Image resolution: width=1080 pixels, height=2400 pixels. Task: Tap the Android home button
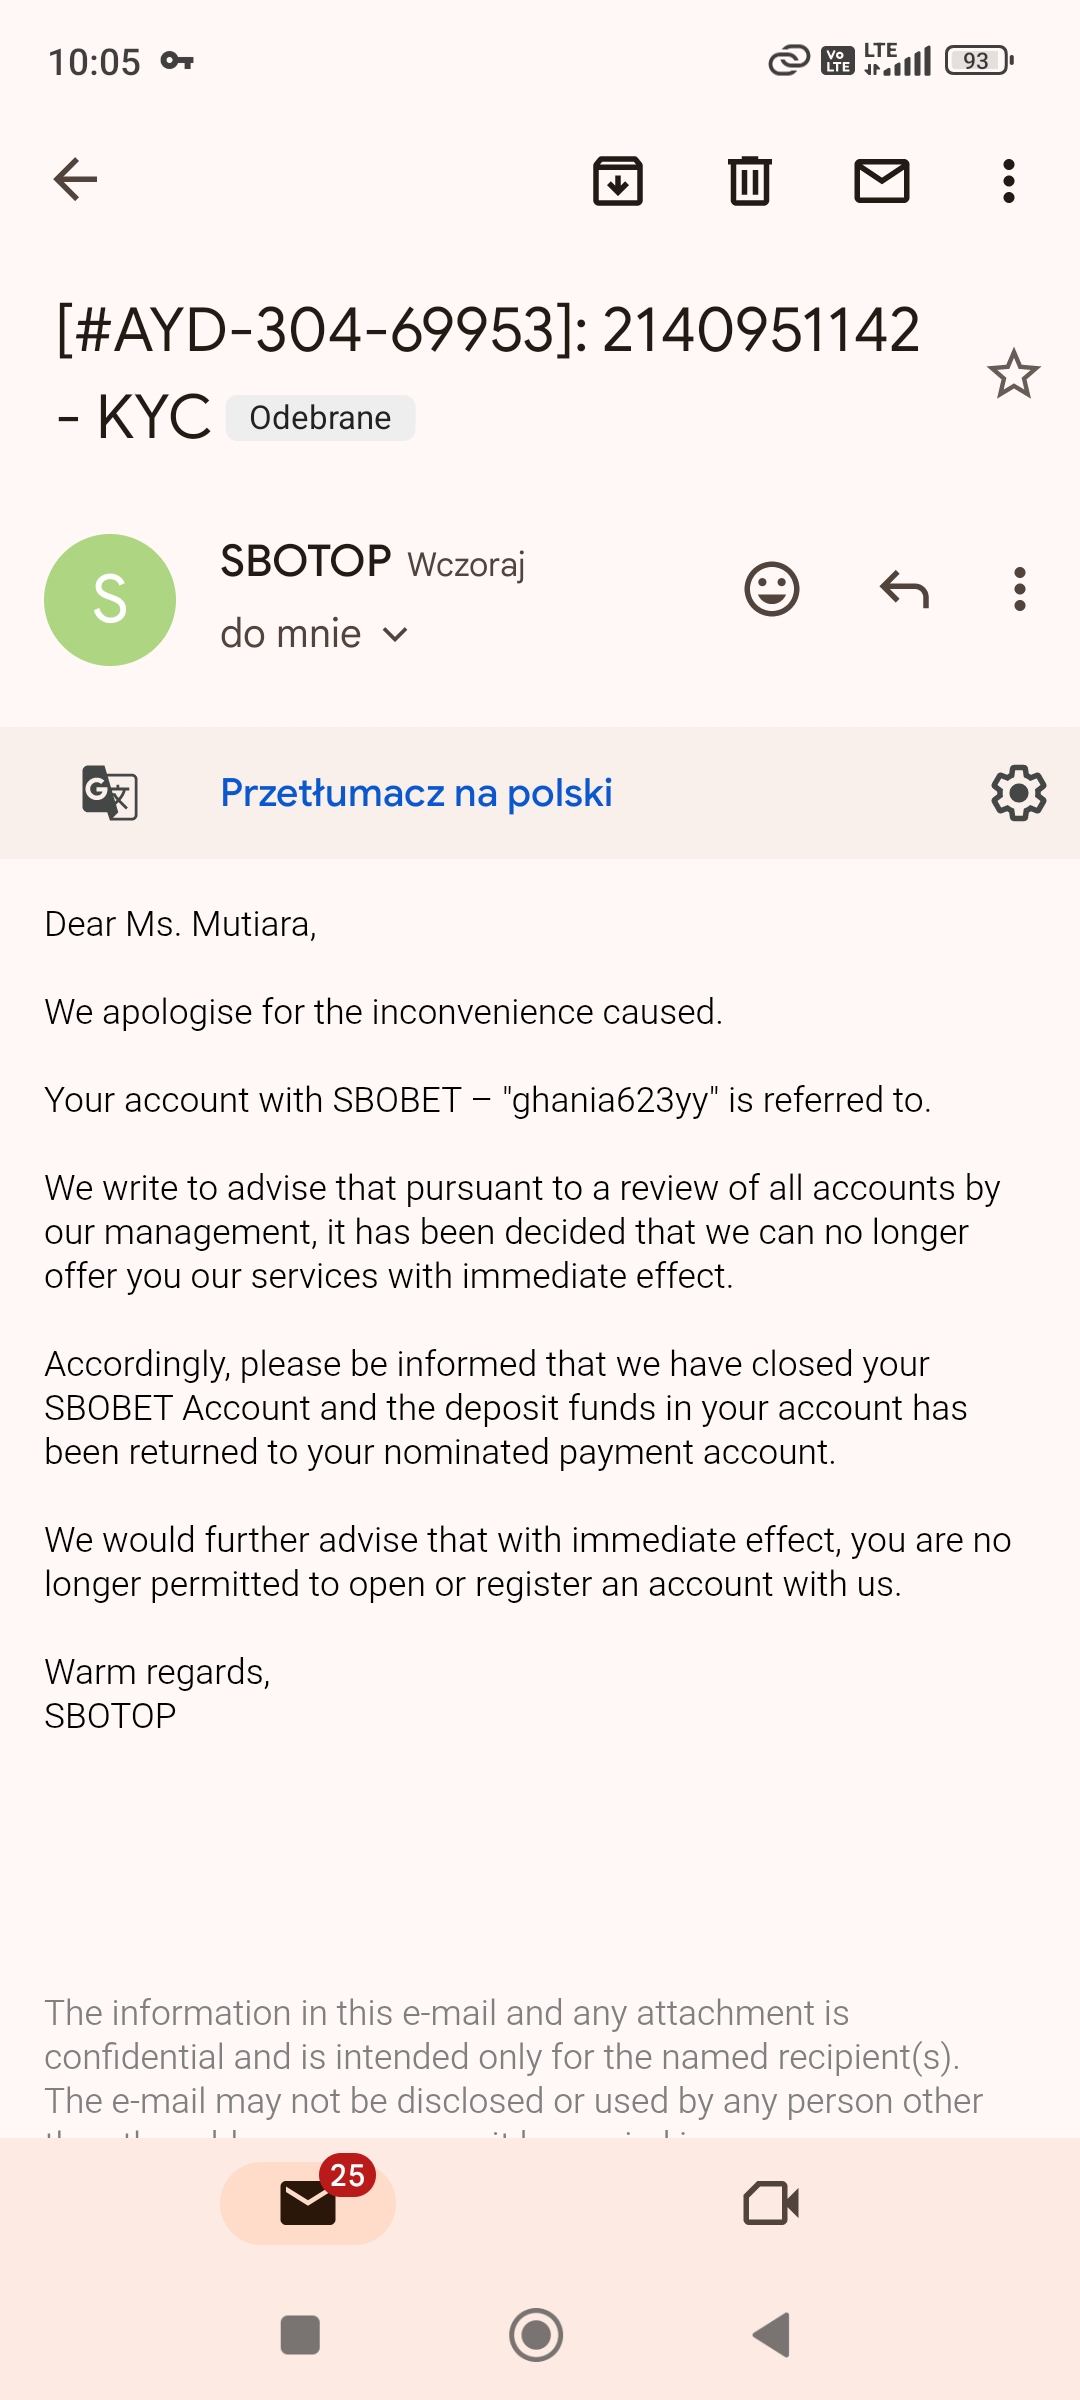coord(536,2335)
